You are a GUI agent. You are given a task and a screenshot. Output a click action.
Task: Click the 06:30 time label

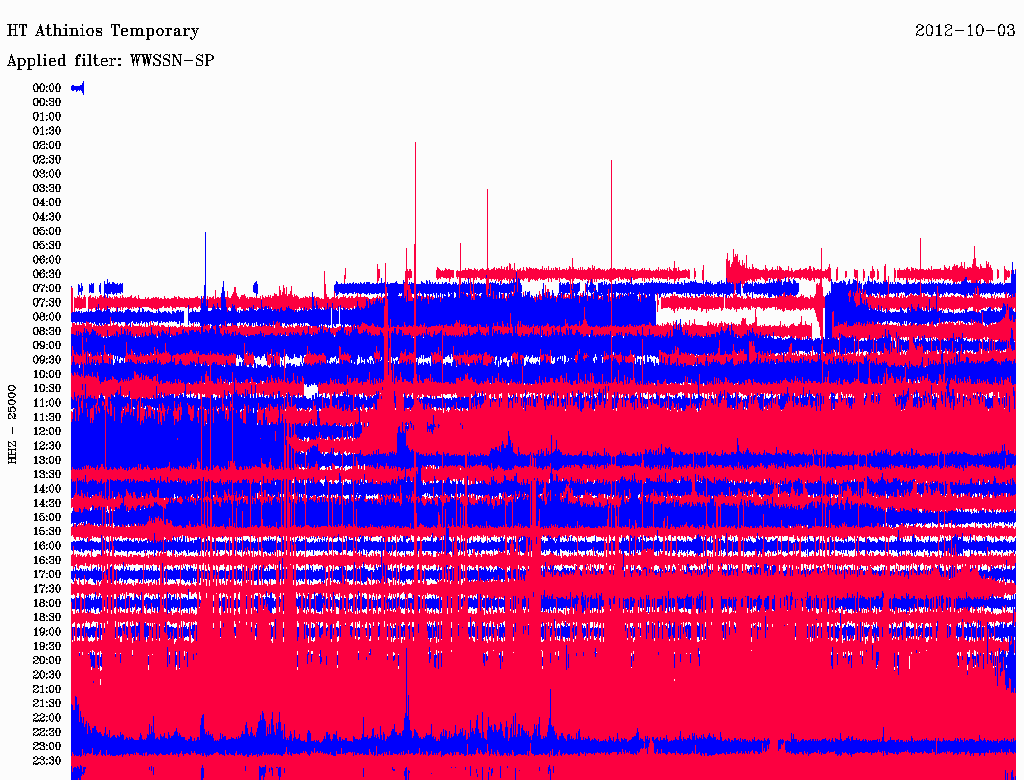[x=47, y=274]
